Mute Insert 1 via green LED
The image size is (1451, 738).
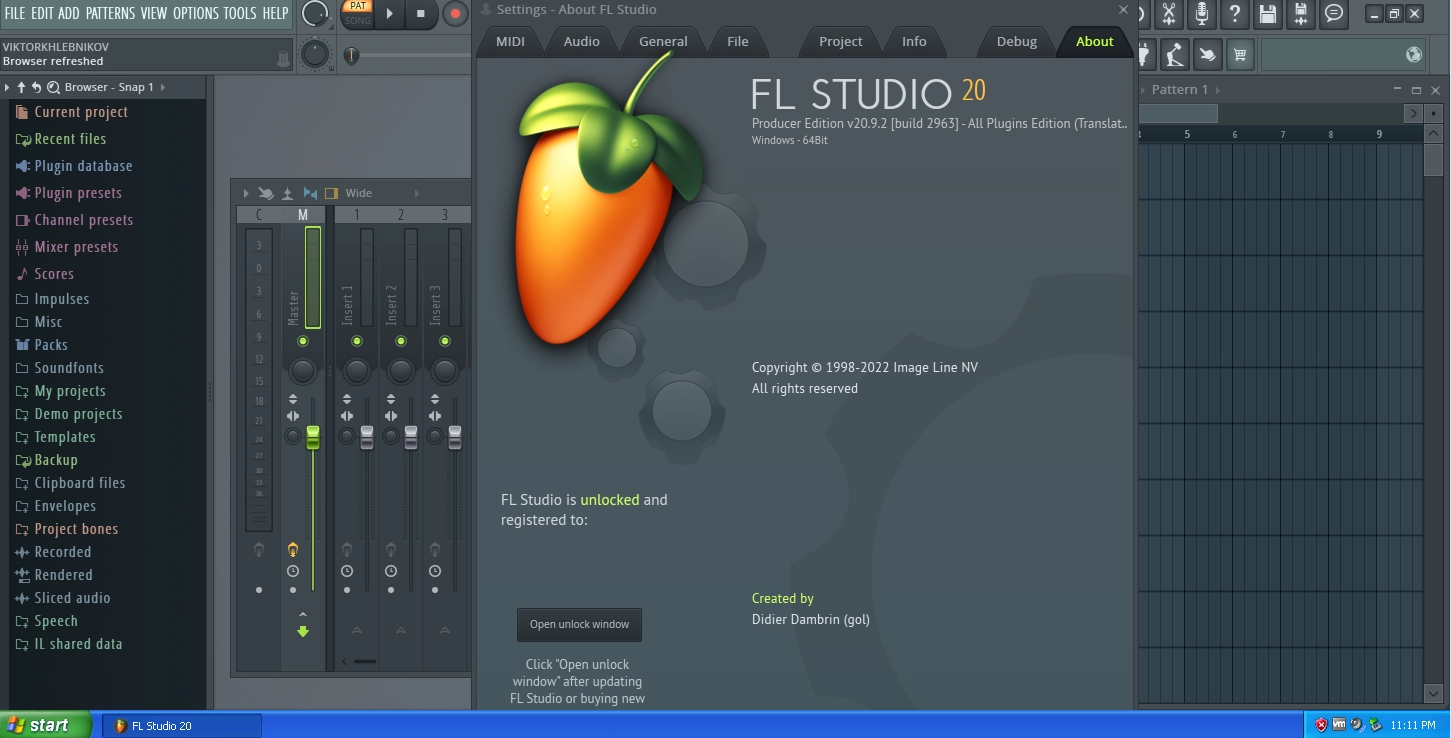[x=357, y=341]
